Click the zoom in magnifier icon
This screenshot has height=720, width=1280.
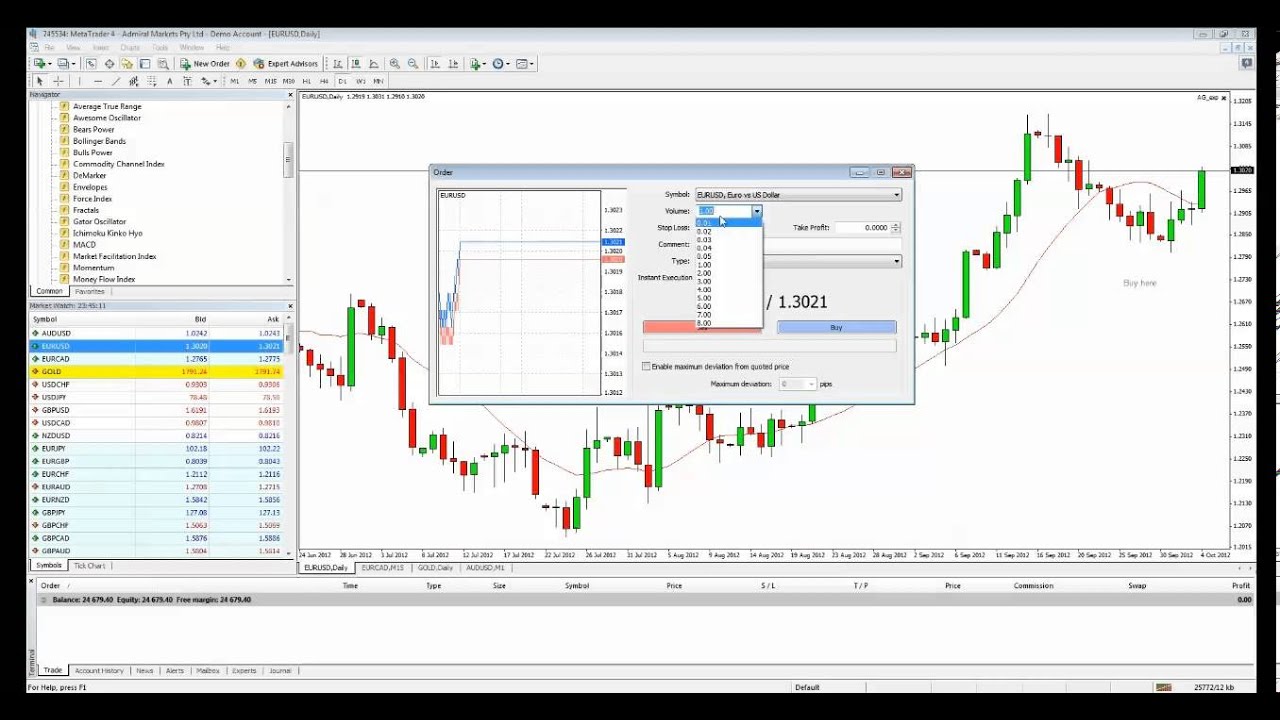(395, 64)
